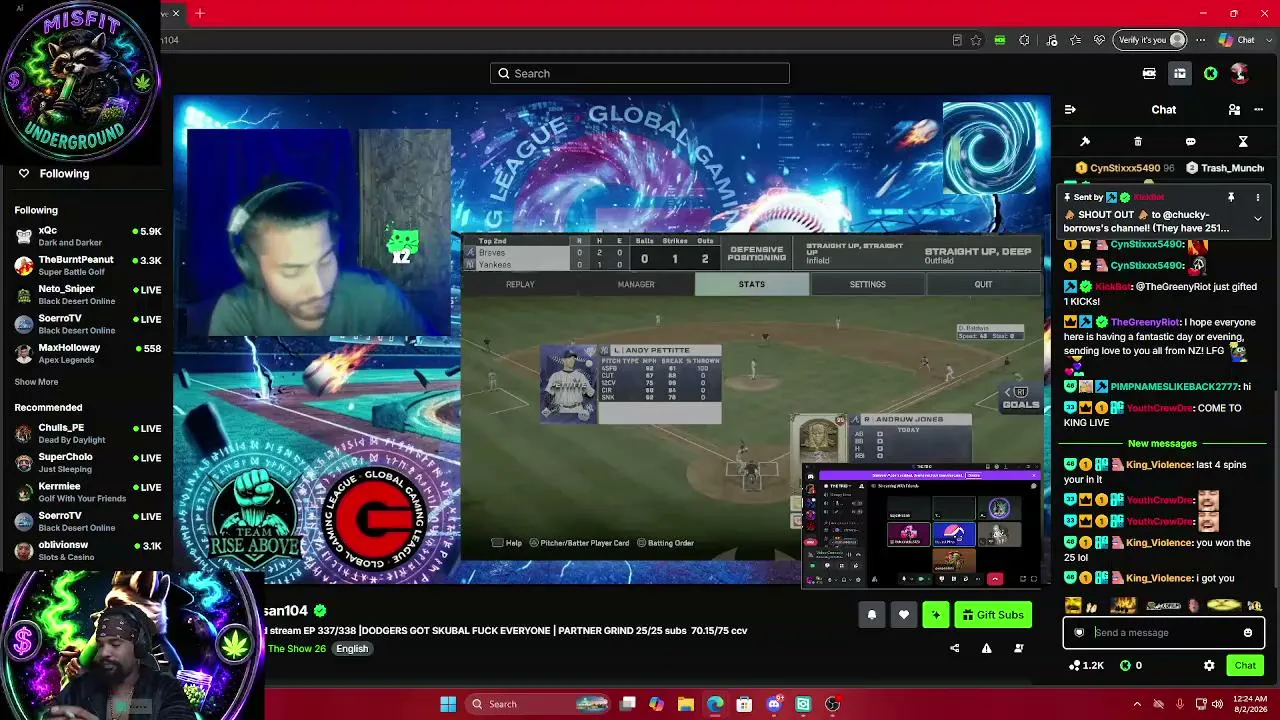Click the chat identity badge in message box
This screenshot has height=720, width=1280.
[1079, 632]
